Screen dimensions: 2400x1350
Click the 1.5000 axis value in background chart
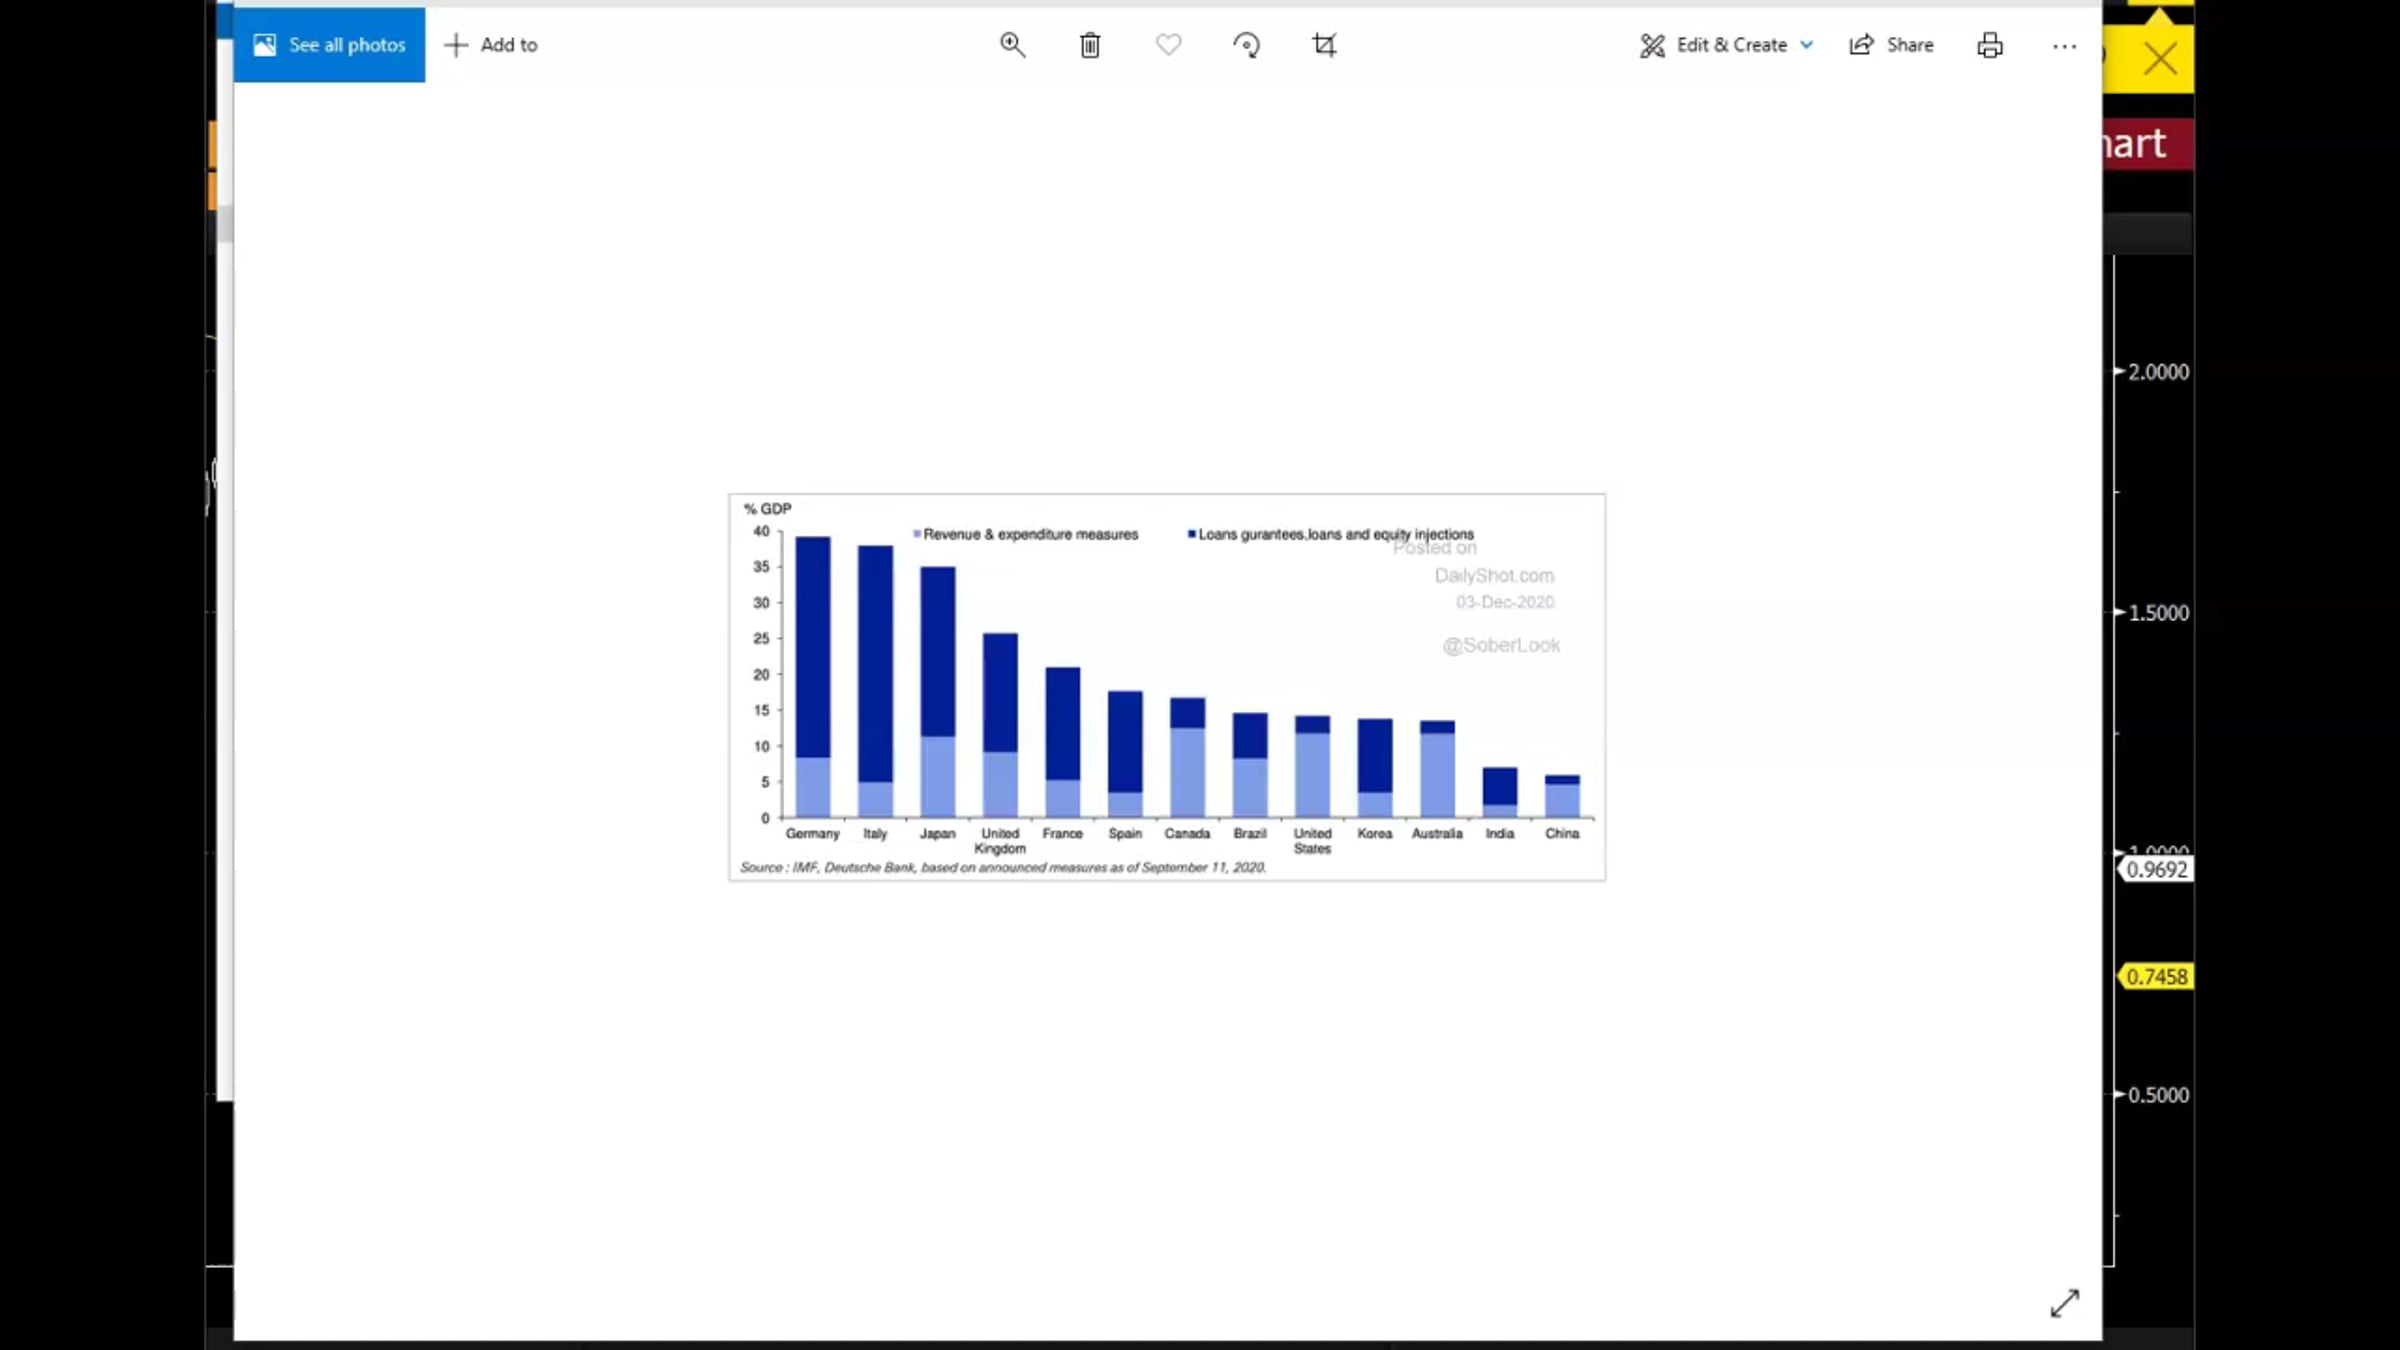tap(2158, 613)
